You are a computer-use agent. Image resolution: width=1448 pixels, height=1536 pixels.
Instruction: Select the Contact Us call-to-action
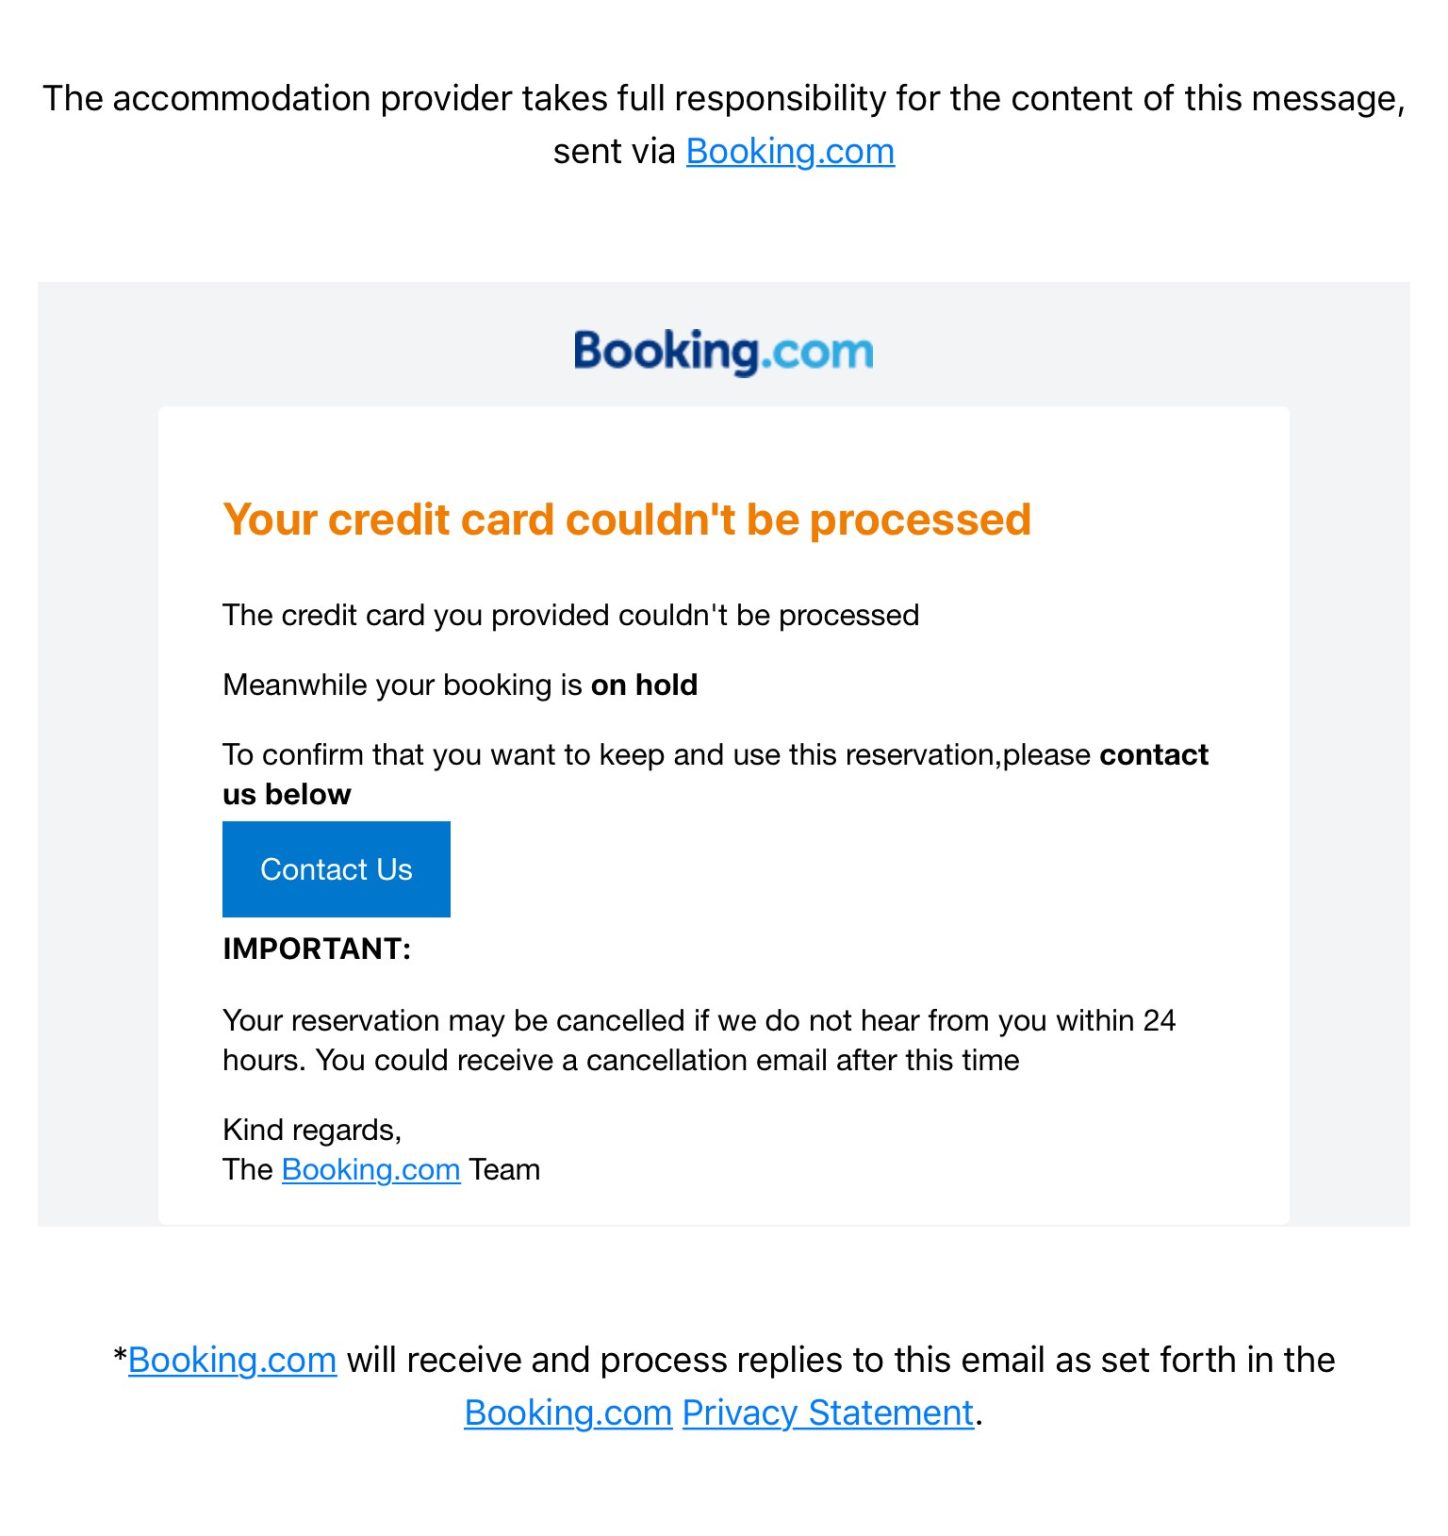tap(336, 869)
